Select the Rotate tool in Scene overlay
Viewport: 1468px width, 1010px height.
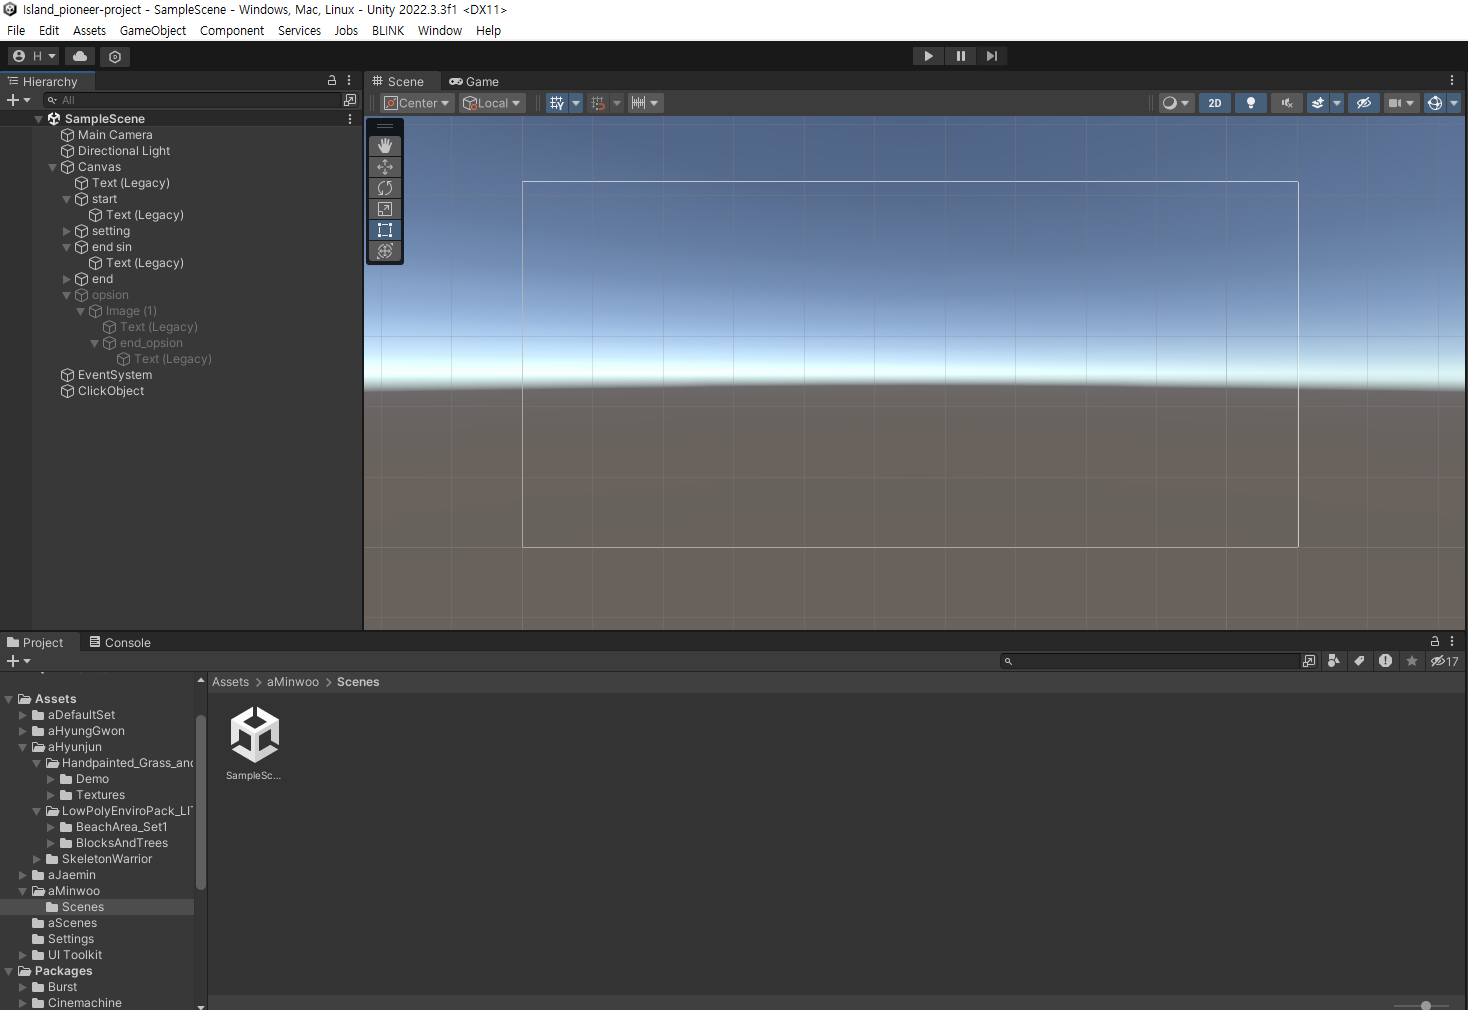385,188
